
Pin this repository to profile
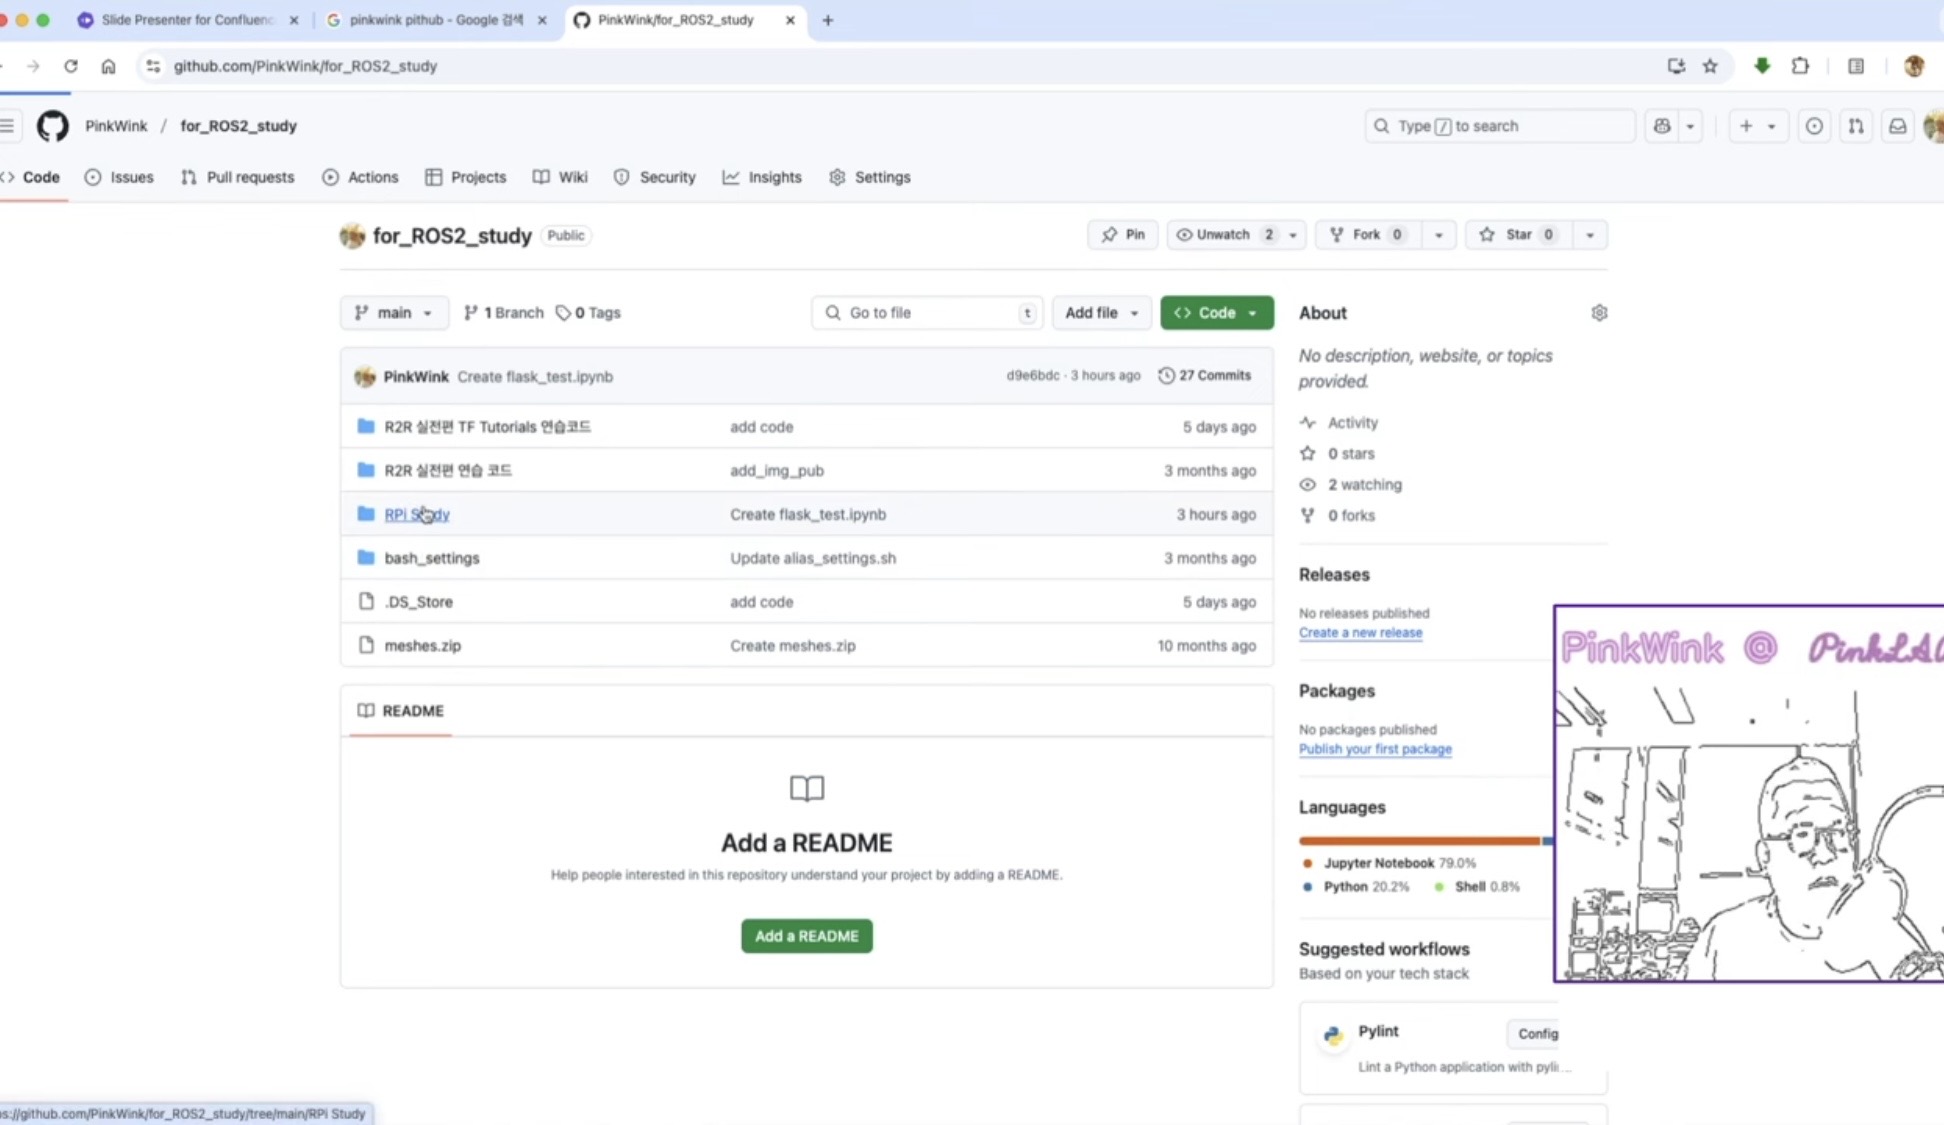pos(1123,235)
